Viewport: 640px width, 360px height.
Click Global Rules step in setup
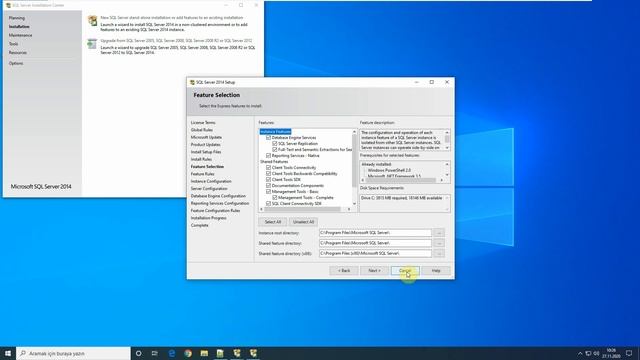coord(202,130)
